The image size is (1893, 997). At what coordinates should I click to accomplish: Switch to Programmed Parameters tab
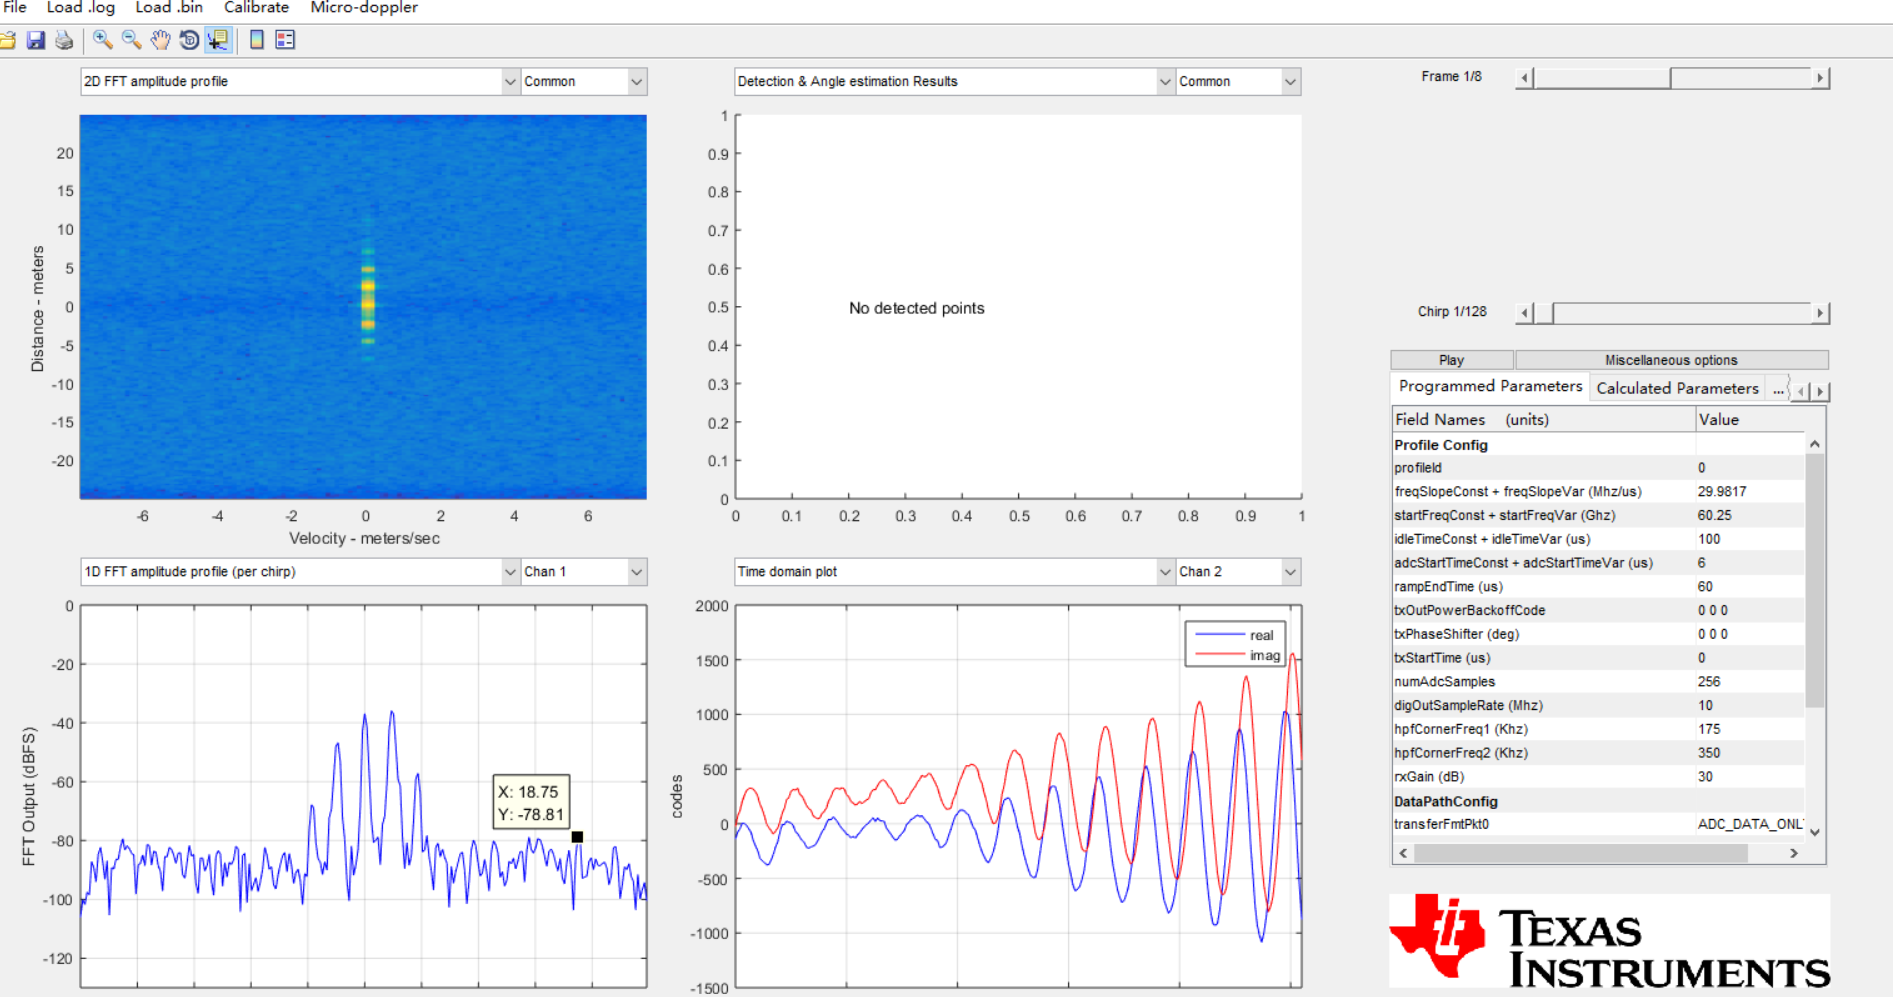point(1490,386)
